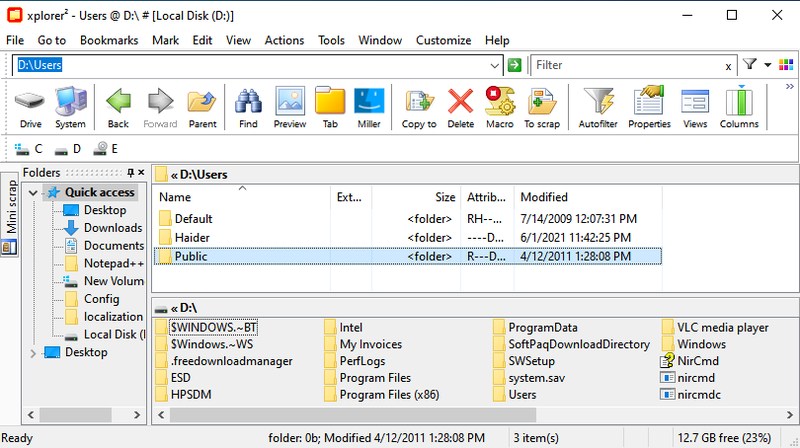Open the address bar dropdown arrow
This screenshot has height=448, width=800.
coord(495,65)
